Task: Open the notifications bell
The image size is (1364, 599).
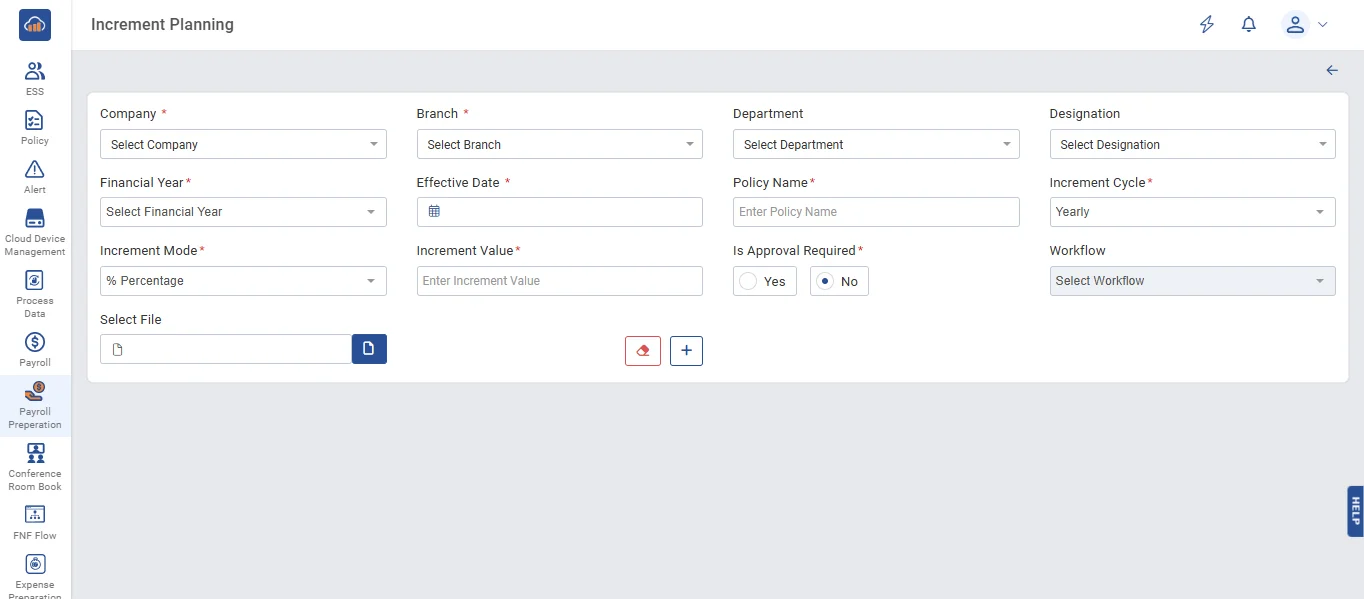Action: click(x=1248, y=25)
